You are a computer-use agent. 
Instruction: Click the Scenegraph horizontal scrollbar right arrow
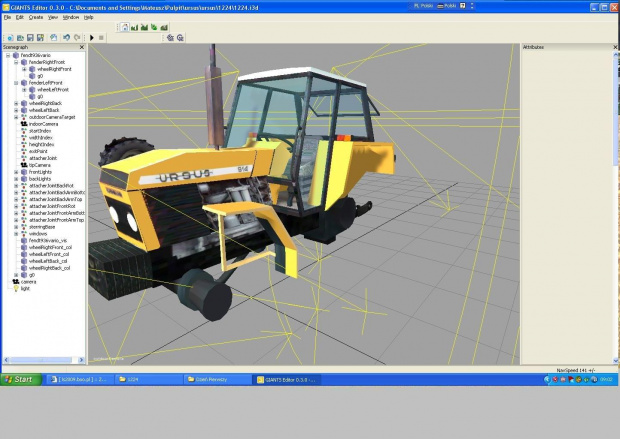point(81,360)
